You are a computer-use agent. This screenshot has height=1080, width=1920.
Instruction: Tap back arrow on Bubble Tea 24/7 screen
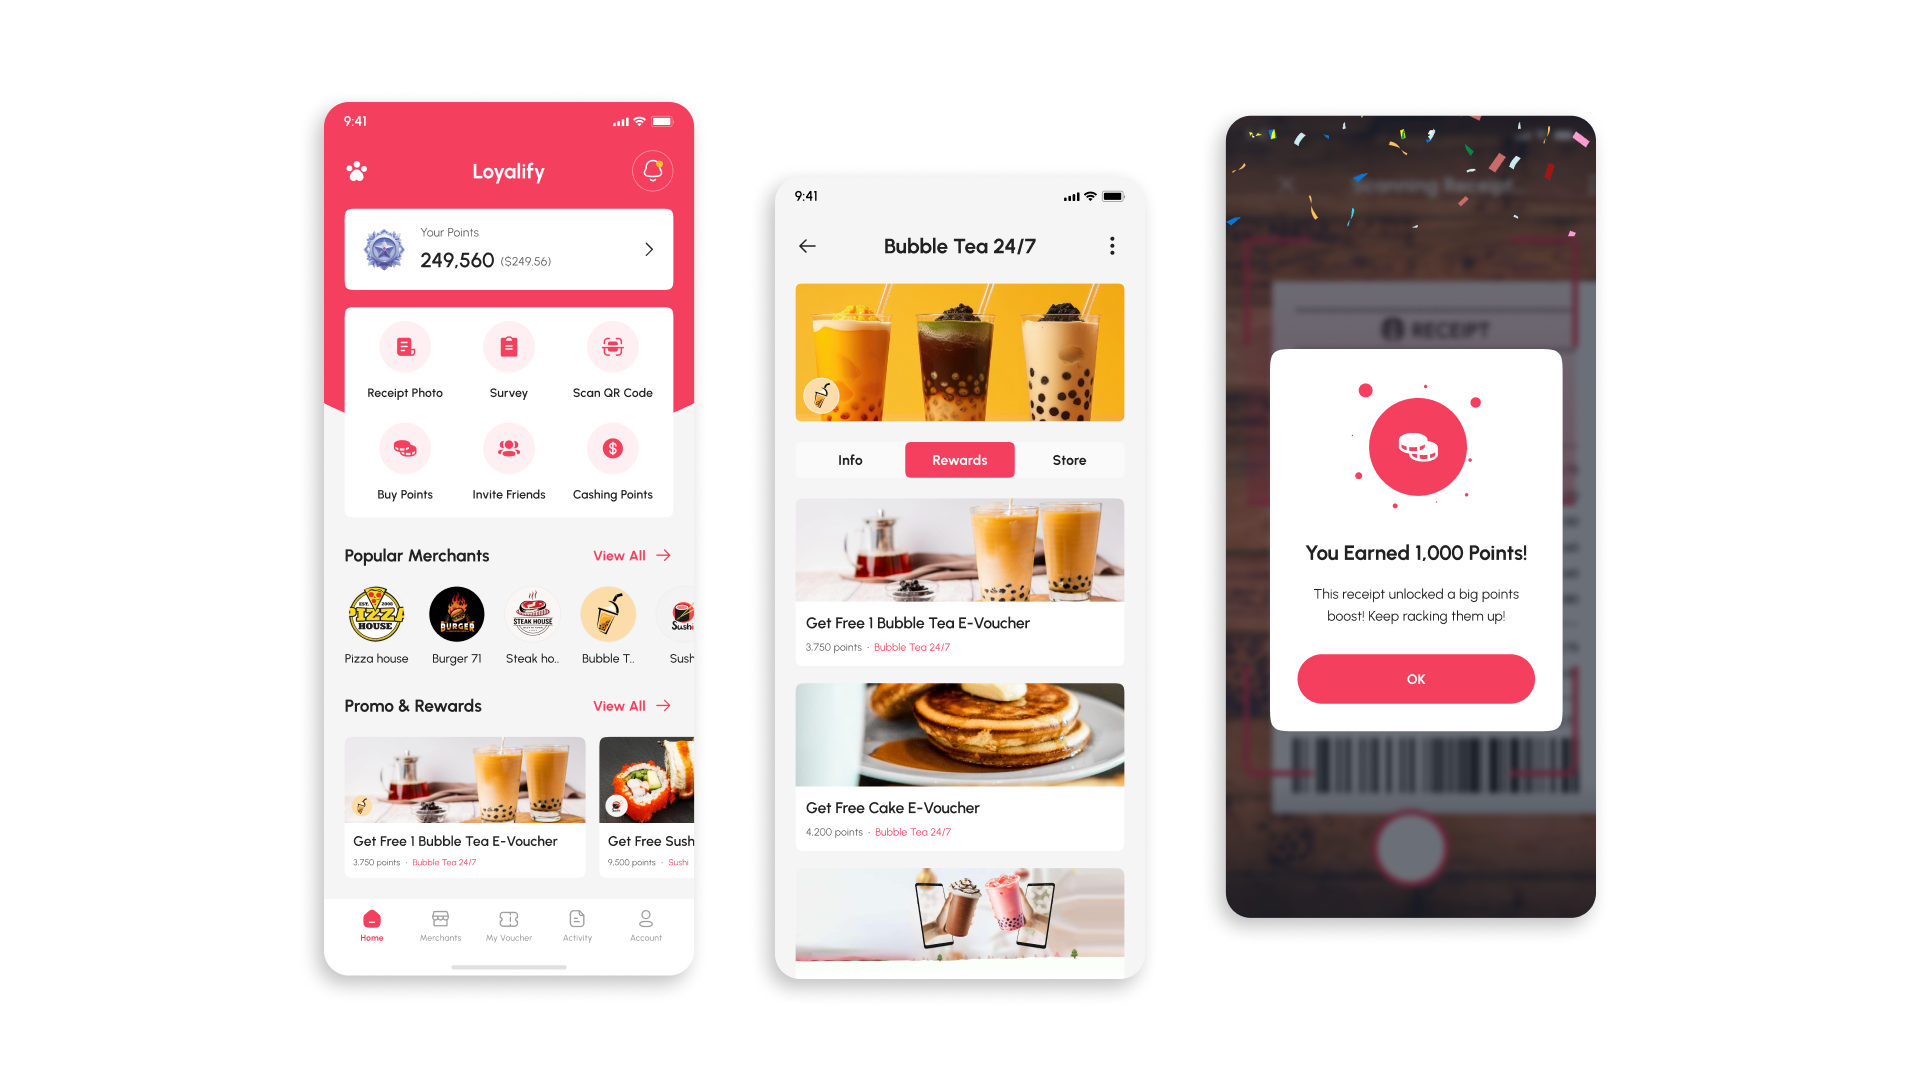pos(811,247)
